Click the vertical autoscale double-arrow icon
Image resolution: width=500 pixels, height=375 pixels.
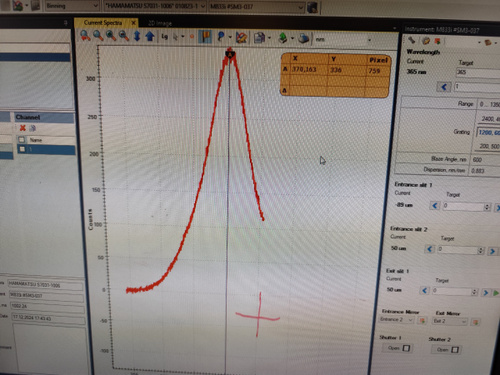pyautogui.click(x=137, y=36)
